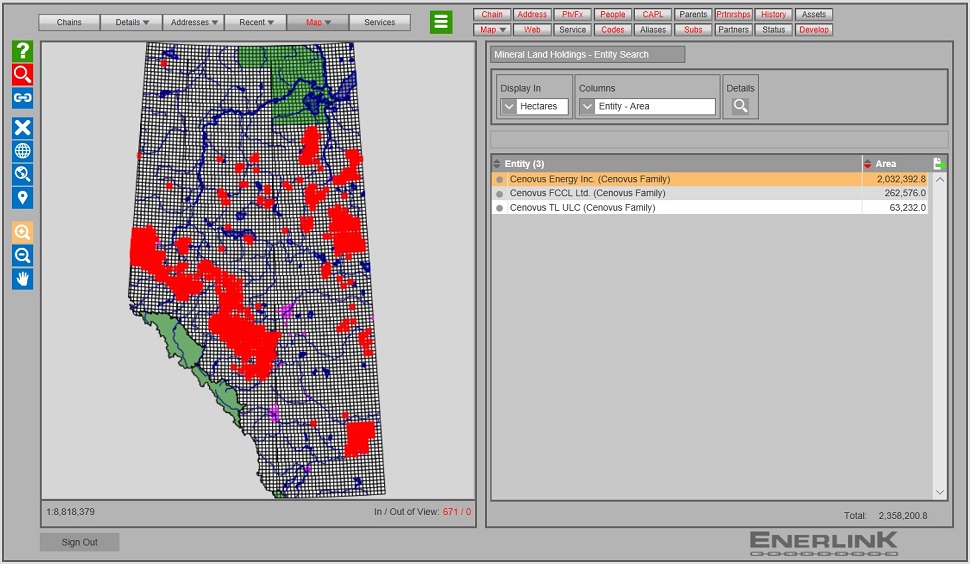The image size is (970, 564).
Task: Select Cenovus FCCL Ltd. (Cenovus Family) row
Action: (710, 194)
